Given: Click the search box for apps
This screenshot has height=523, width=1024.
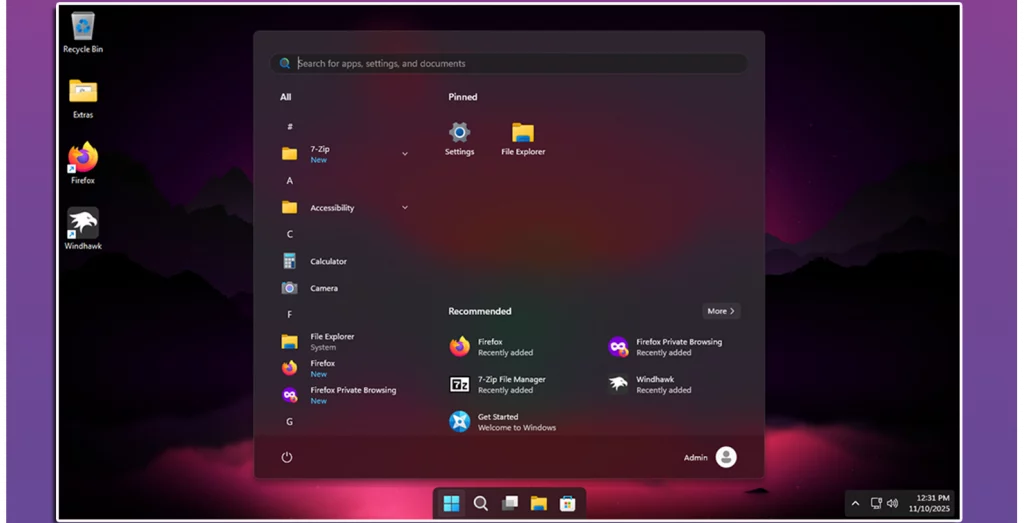Looking at the screenshot, I should tap(508, 63).
